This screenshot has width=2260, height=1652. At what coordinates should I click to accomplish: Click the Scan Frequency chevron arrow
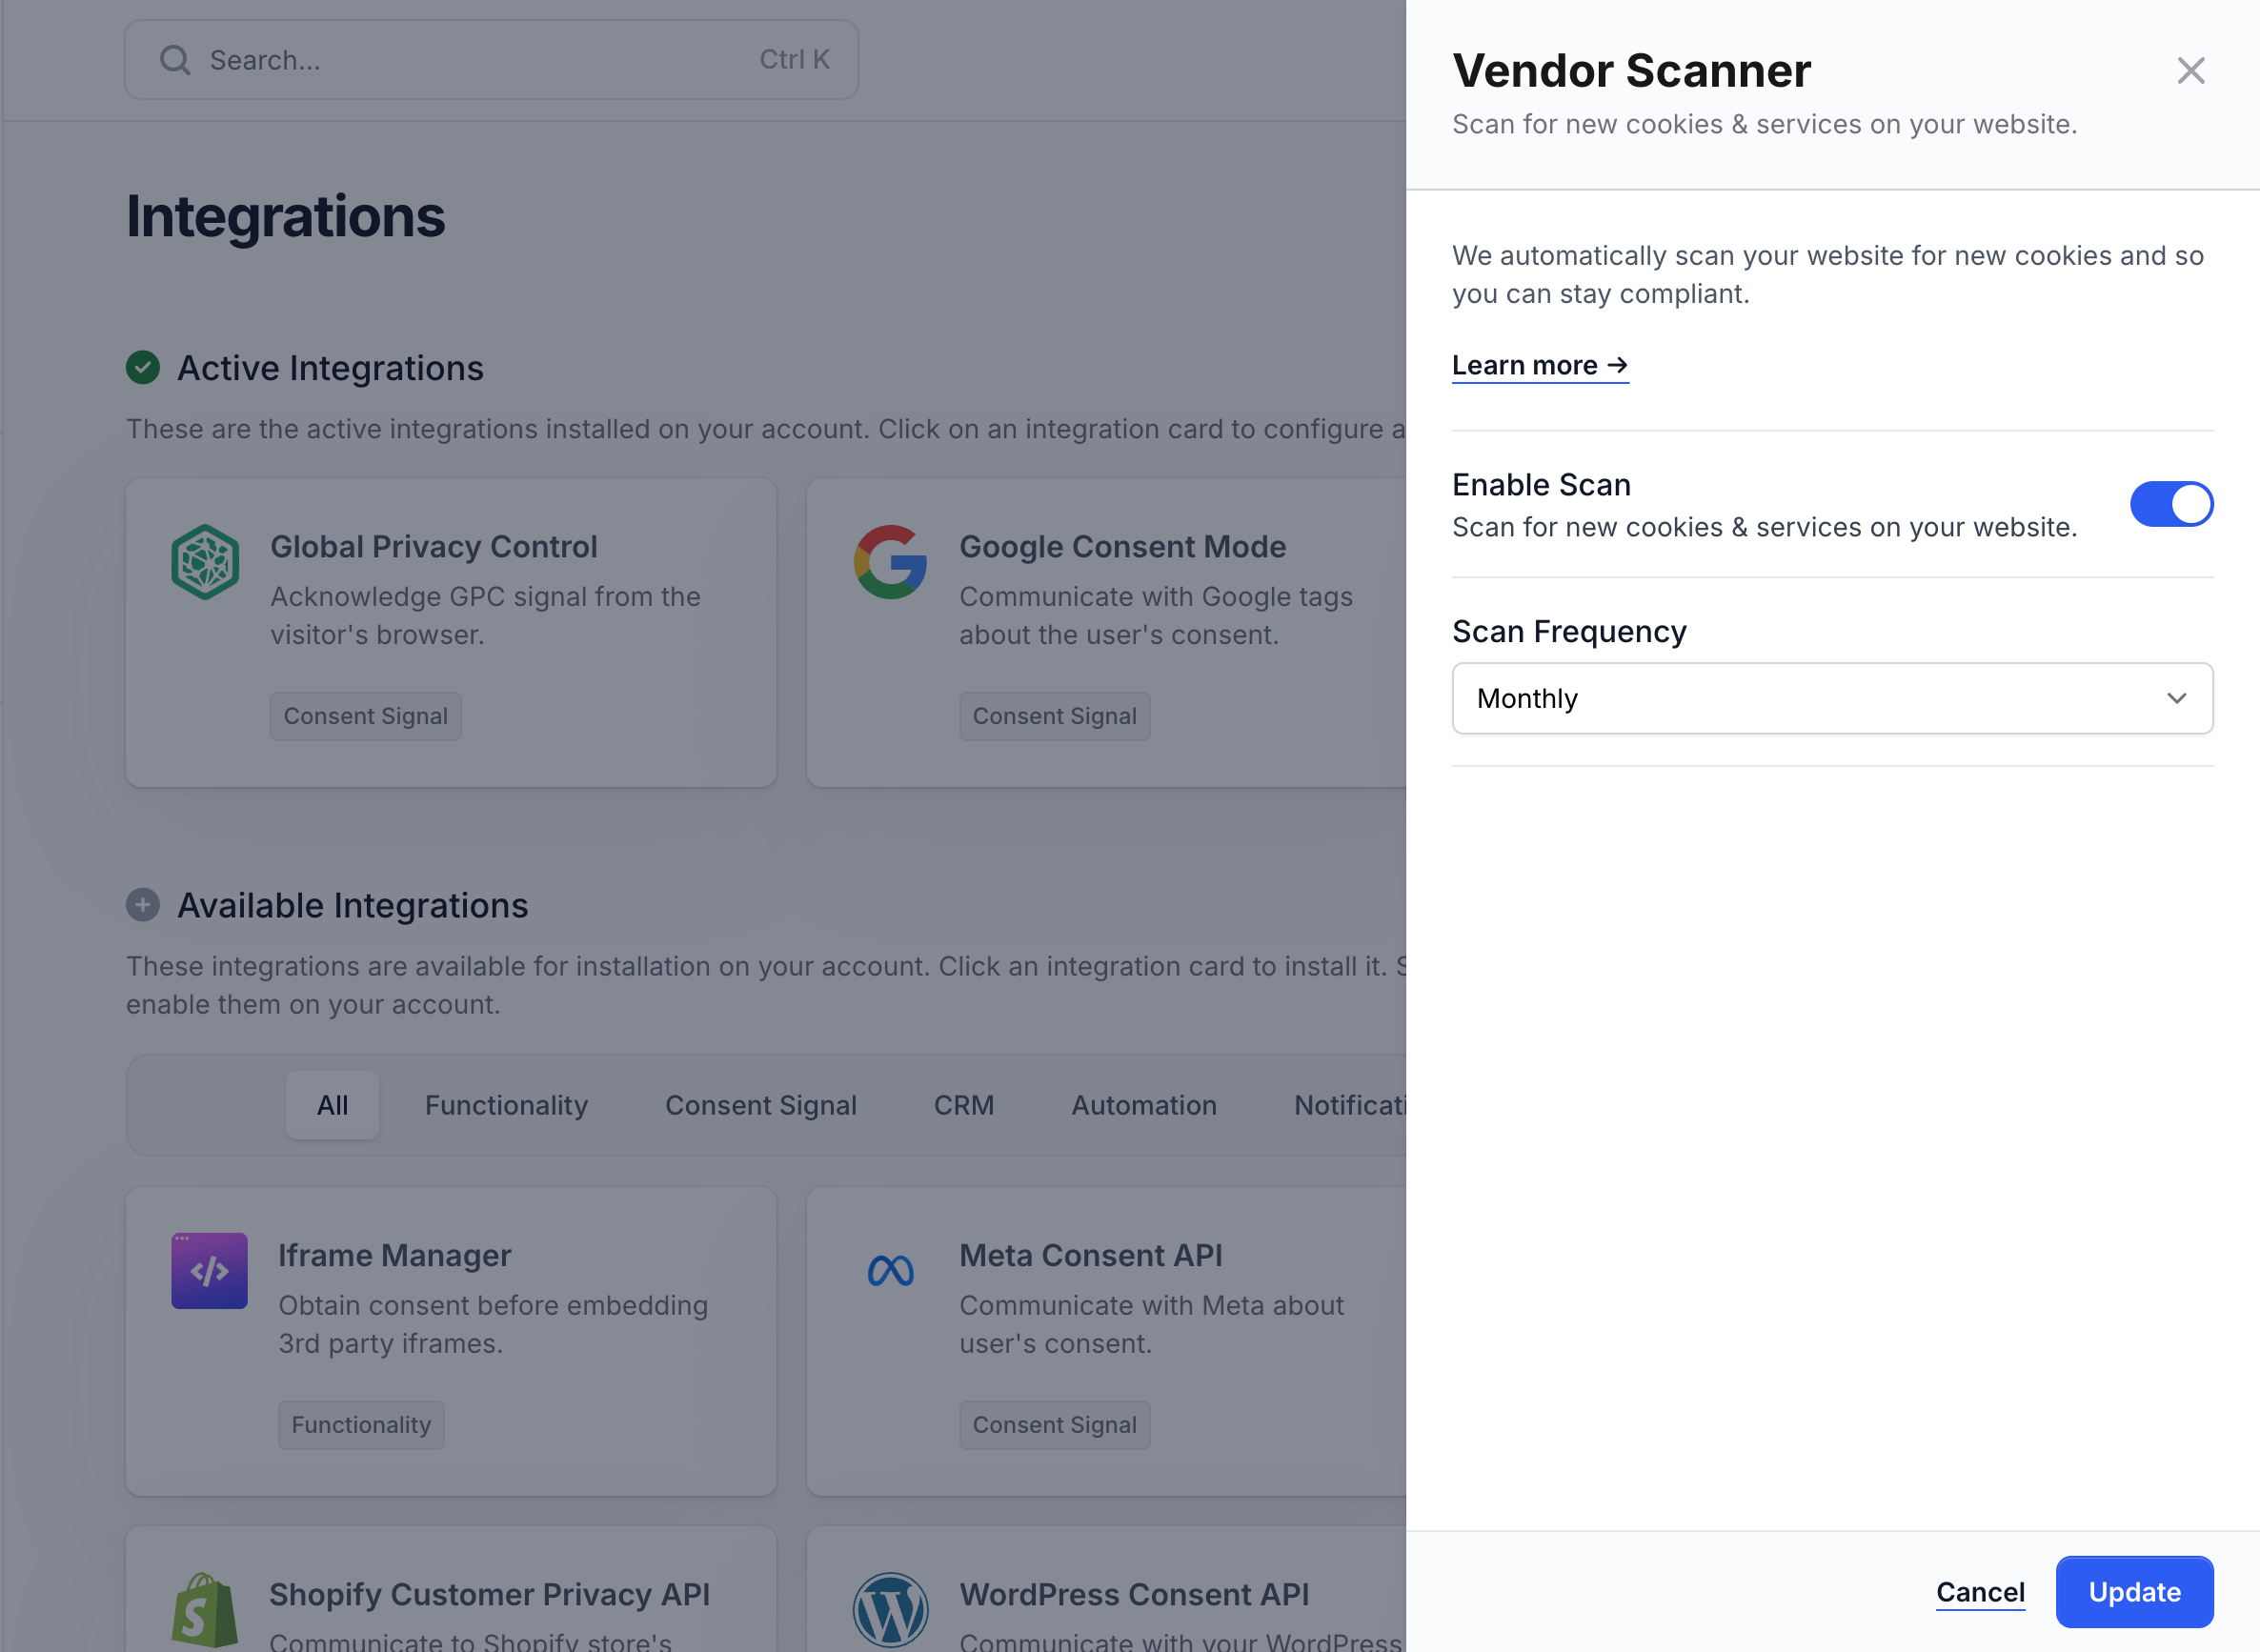(2177, 698)
